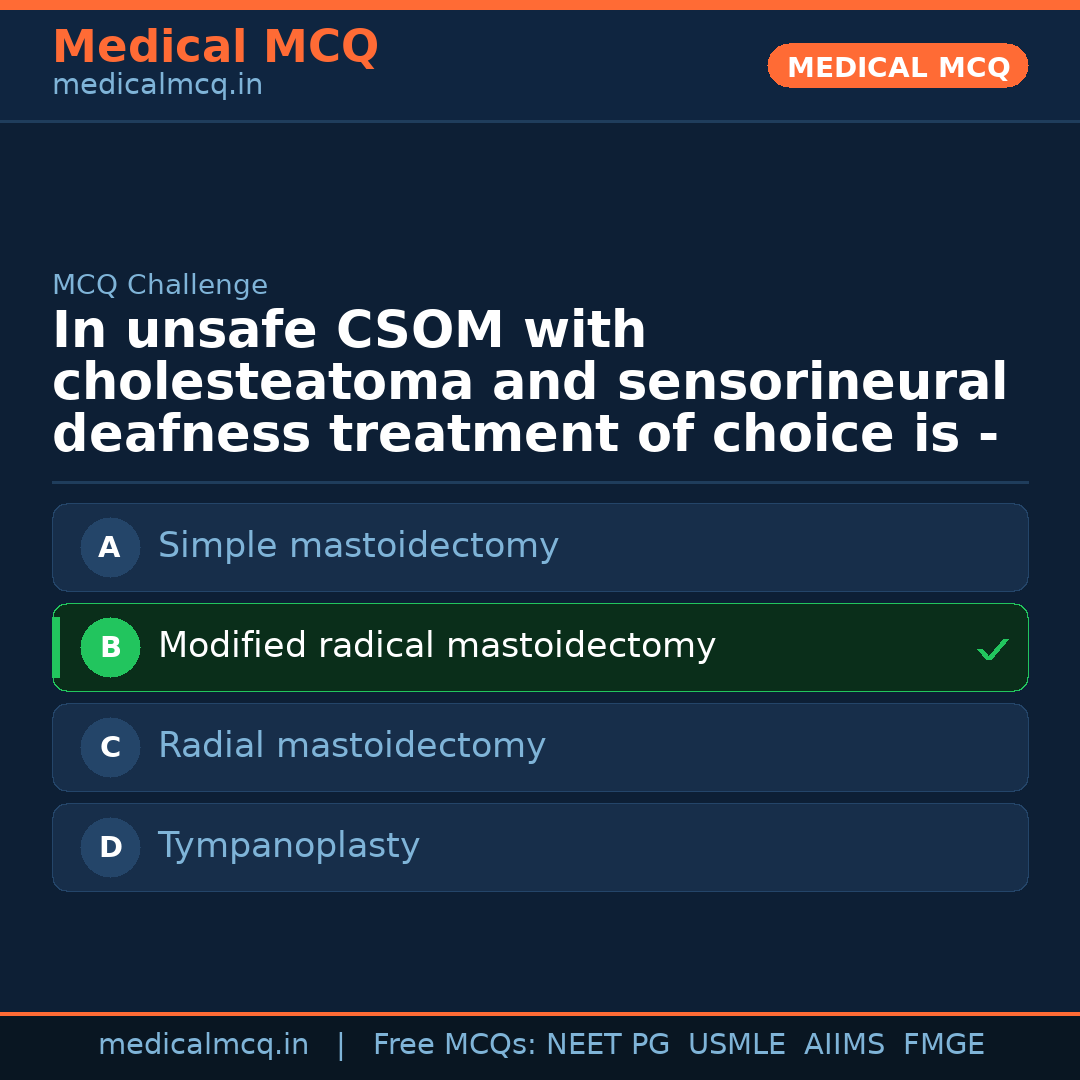The image size is (1080, 1080).
Task: Click the green checkmark on option B
Action: [992, 650]
